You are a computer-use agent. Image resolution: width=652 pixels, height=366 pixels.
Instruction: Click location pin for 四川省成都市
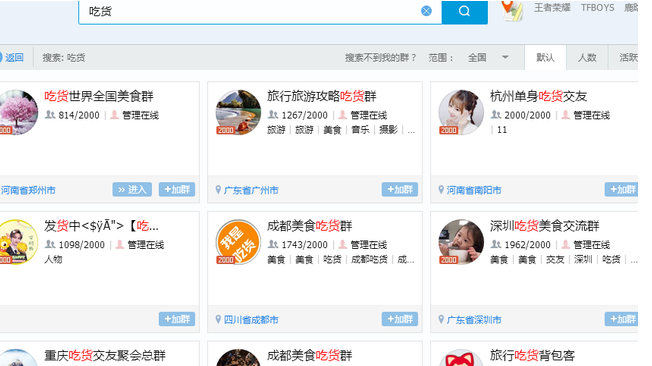[218, 319]
